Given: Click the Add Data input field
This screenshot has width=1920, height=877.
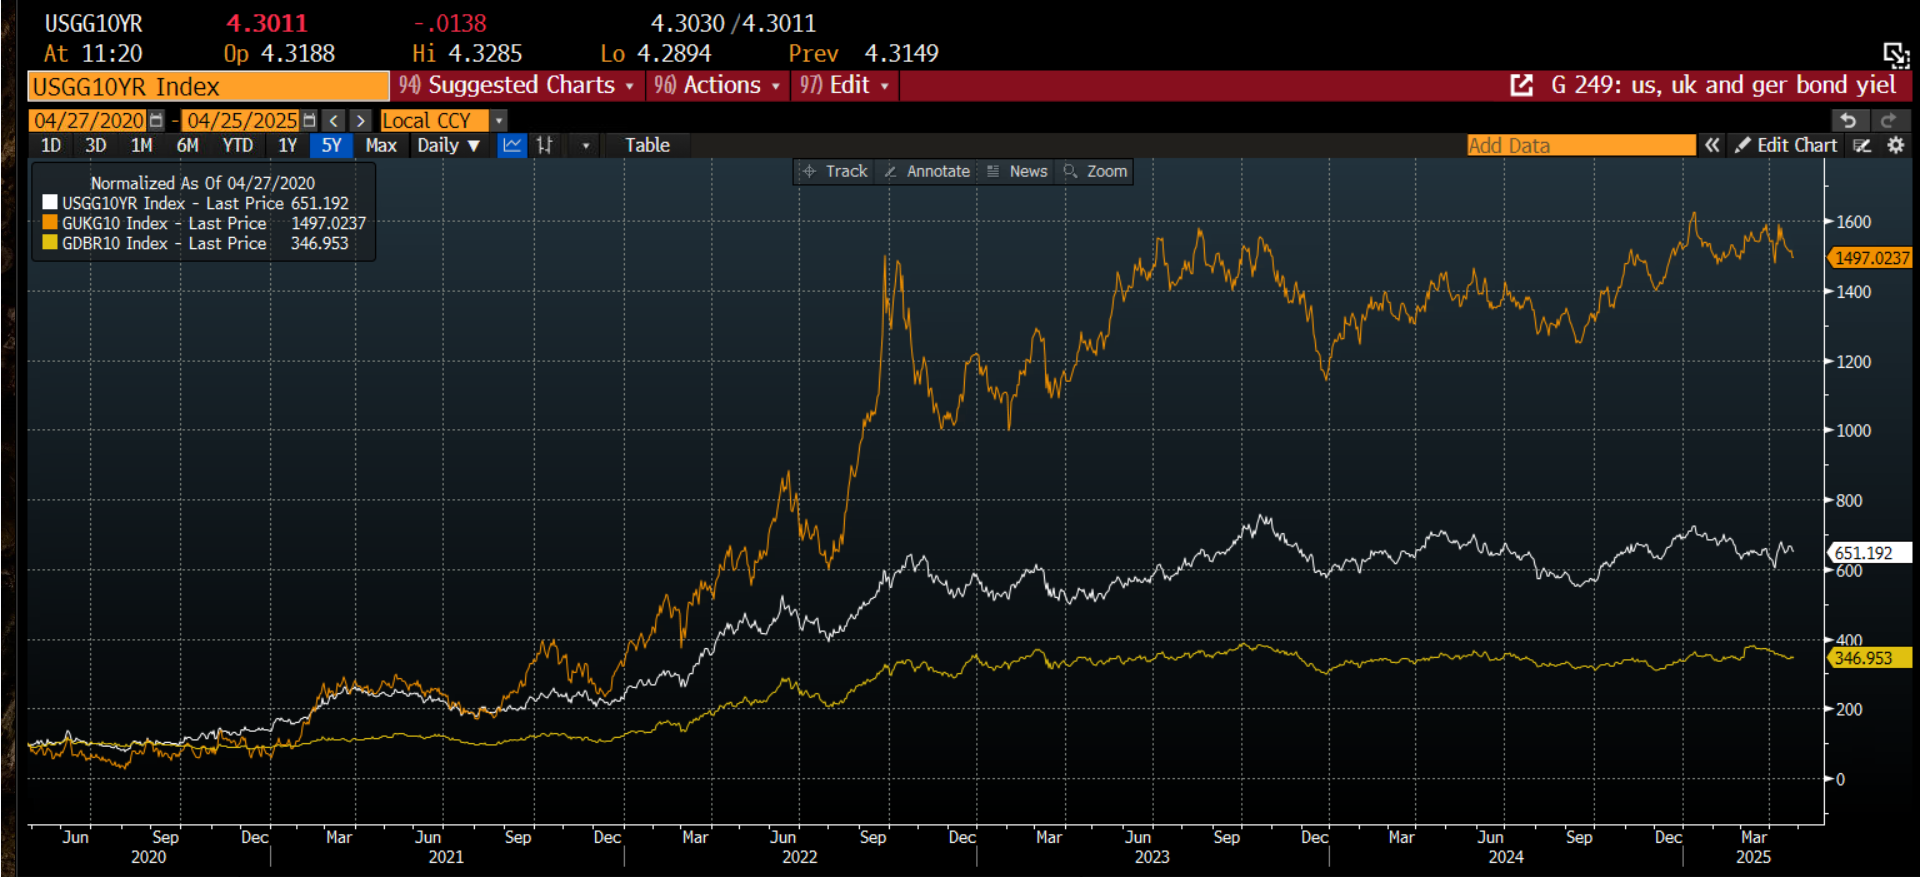Looking at the screenshot, I should pos(1582,145).
